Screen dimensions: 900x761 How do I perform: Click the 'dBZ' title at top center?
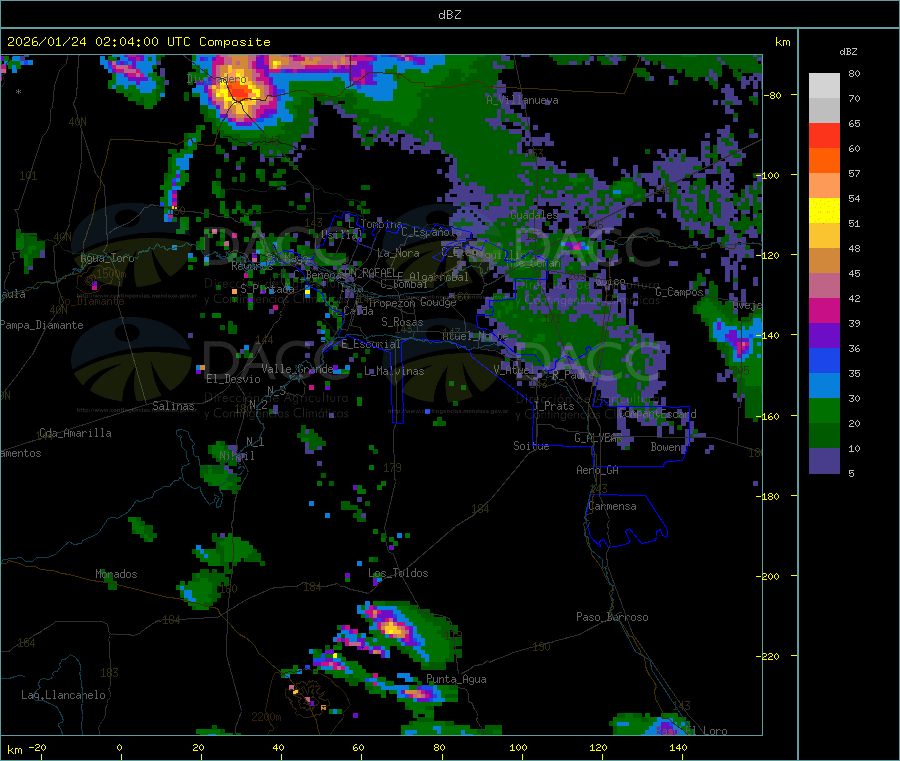point(449,15)
